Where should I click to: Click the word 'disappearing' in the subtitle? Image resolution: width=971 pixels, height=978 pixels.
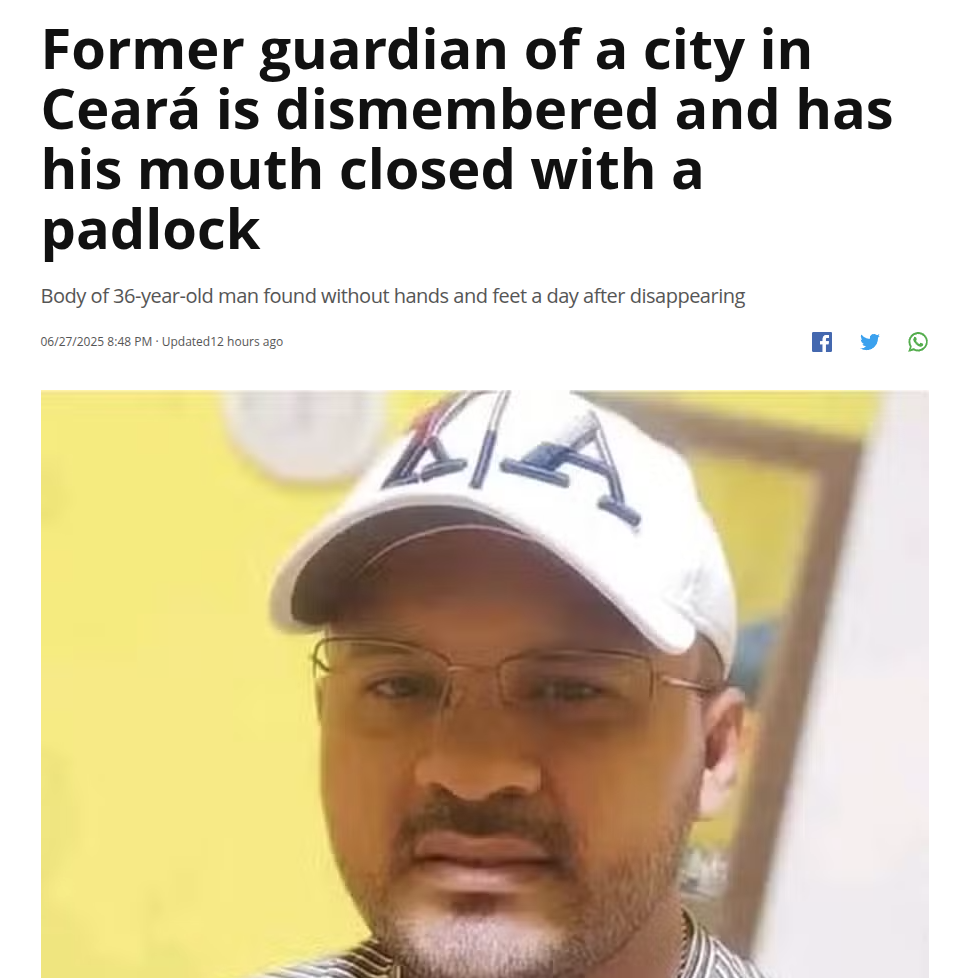coord(687,296)
